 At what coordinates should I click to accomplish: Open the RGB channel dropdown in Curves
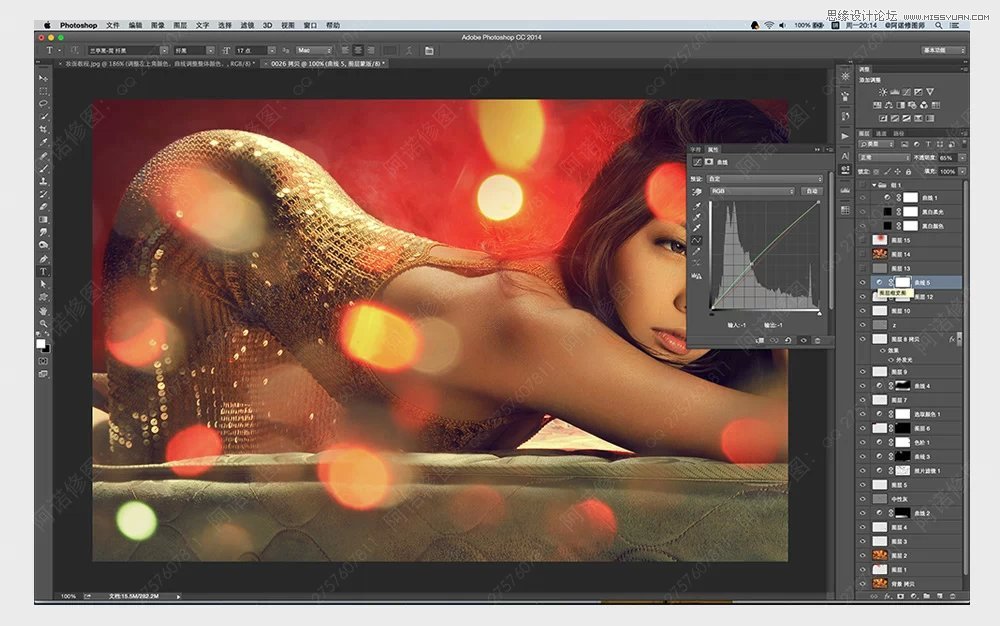pos(750,191)
